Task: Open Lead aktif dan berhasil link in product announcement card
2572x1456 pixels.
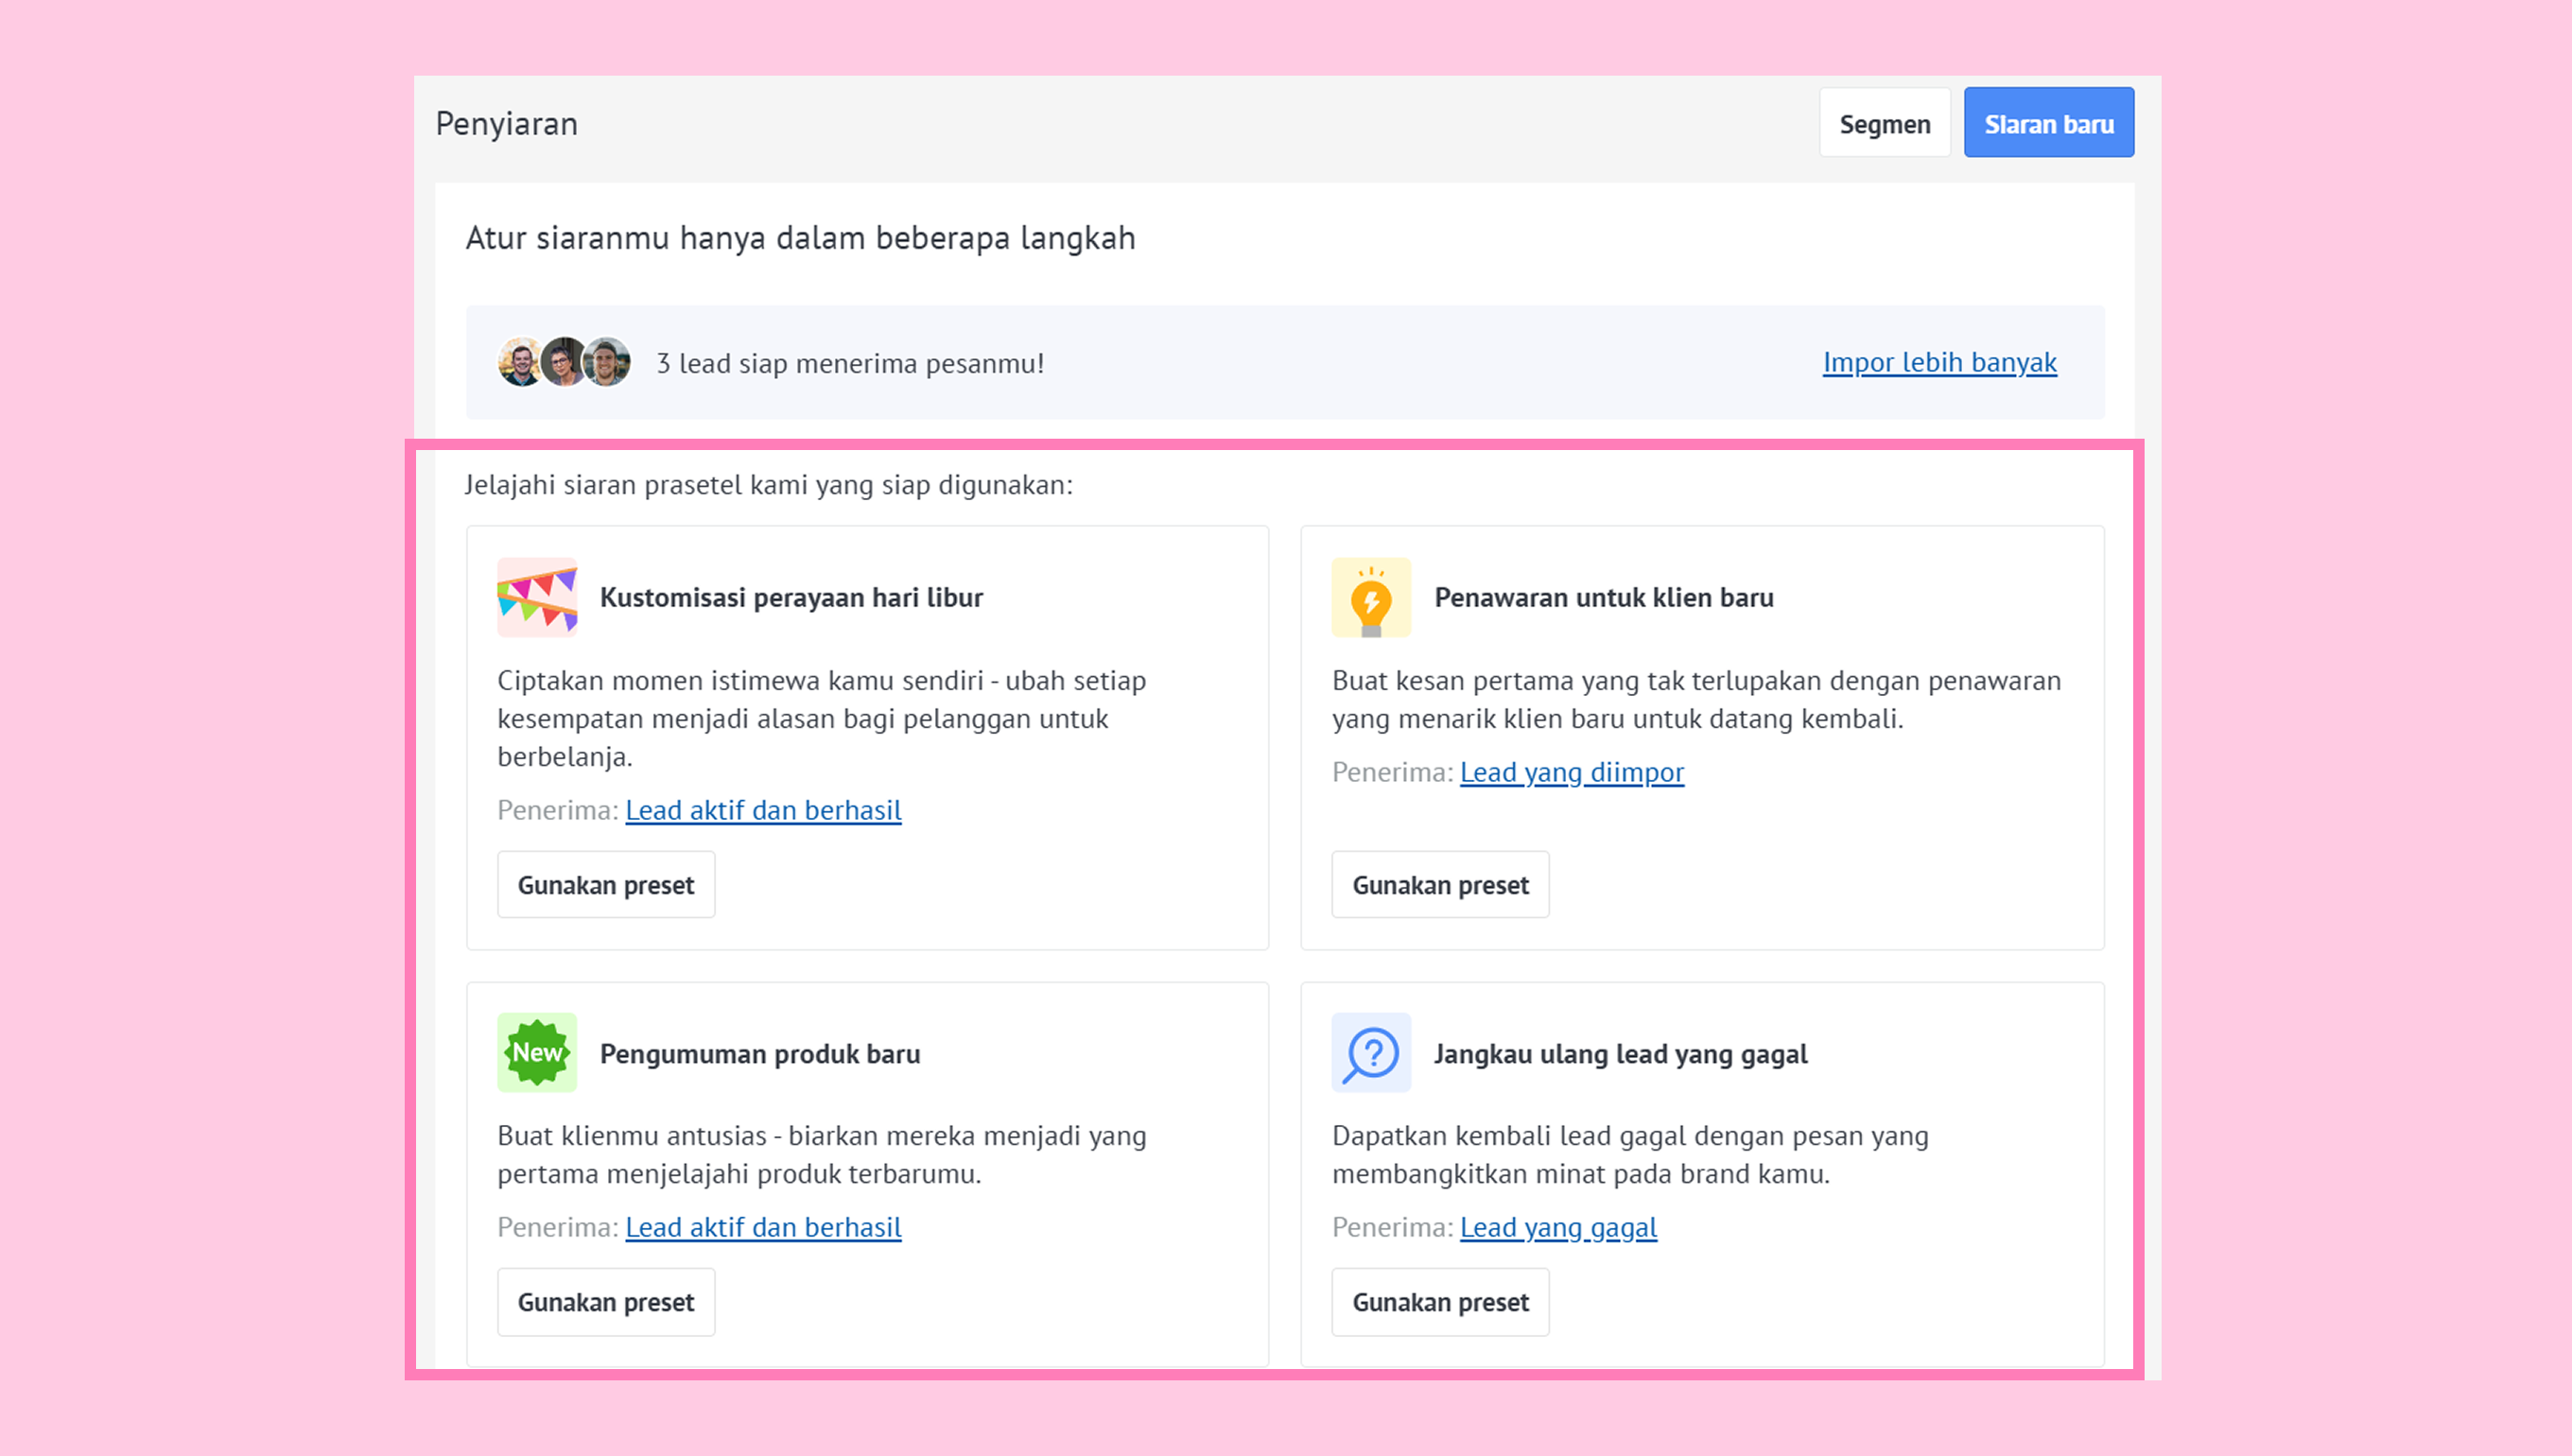Action: 763,1227
